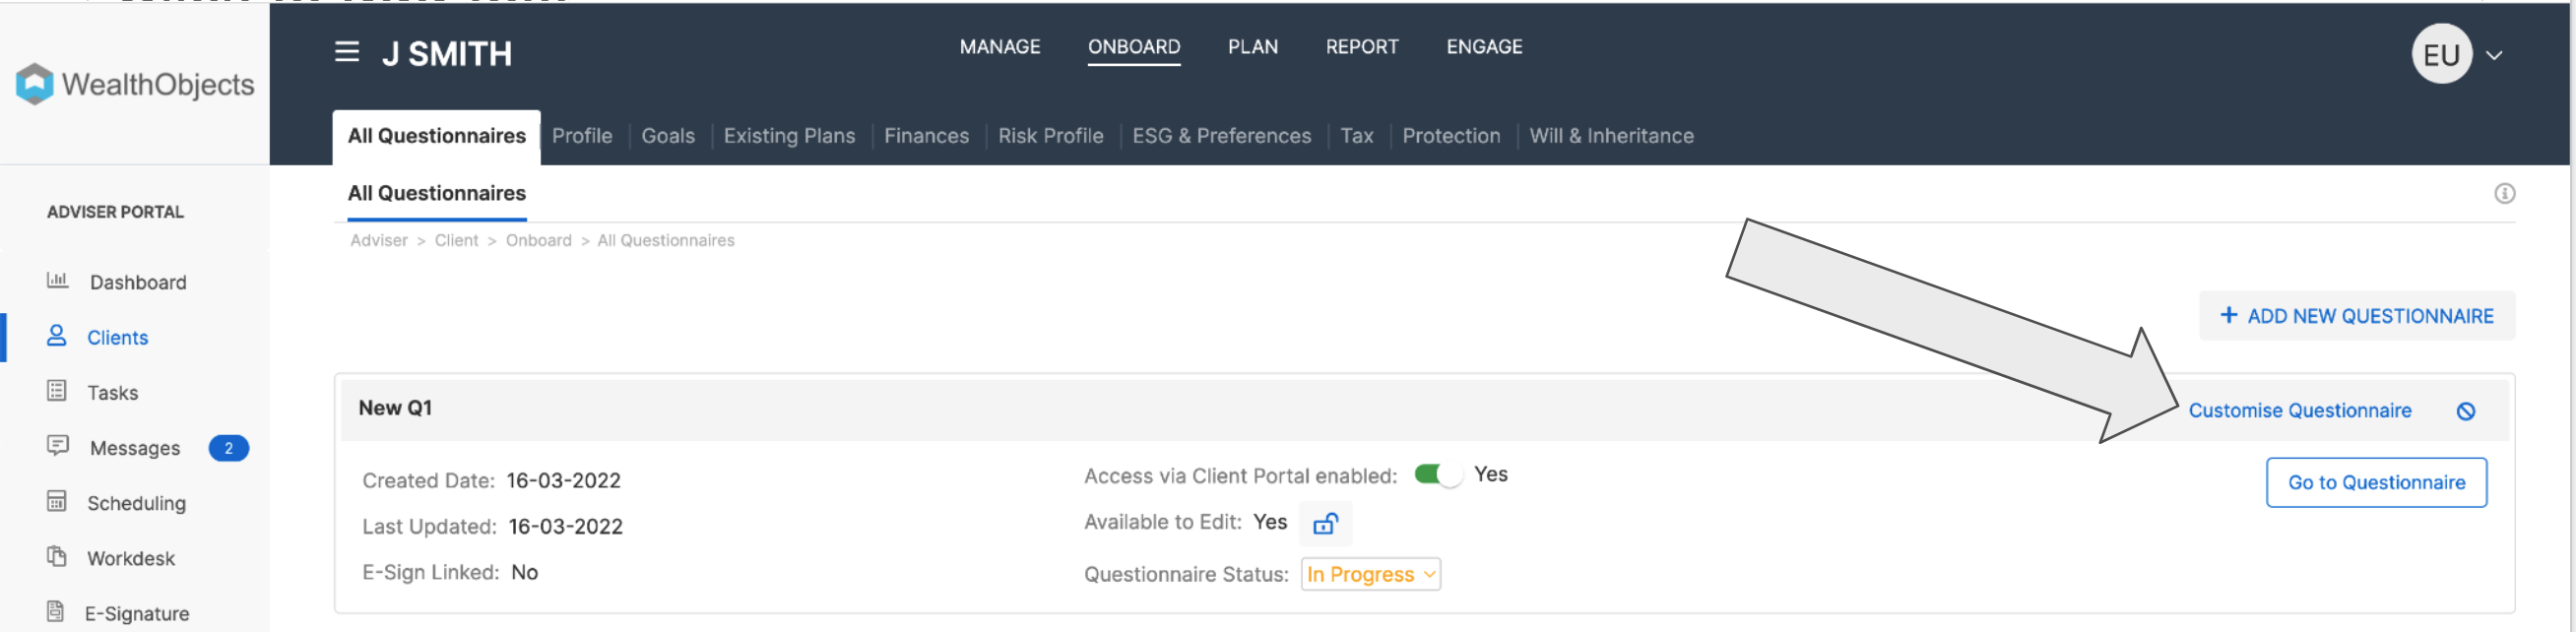Switch to the Profile tab

point(582,136)
